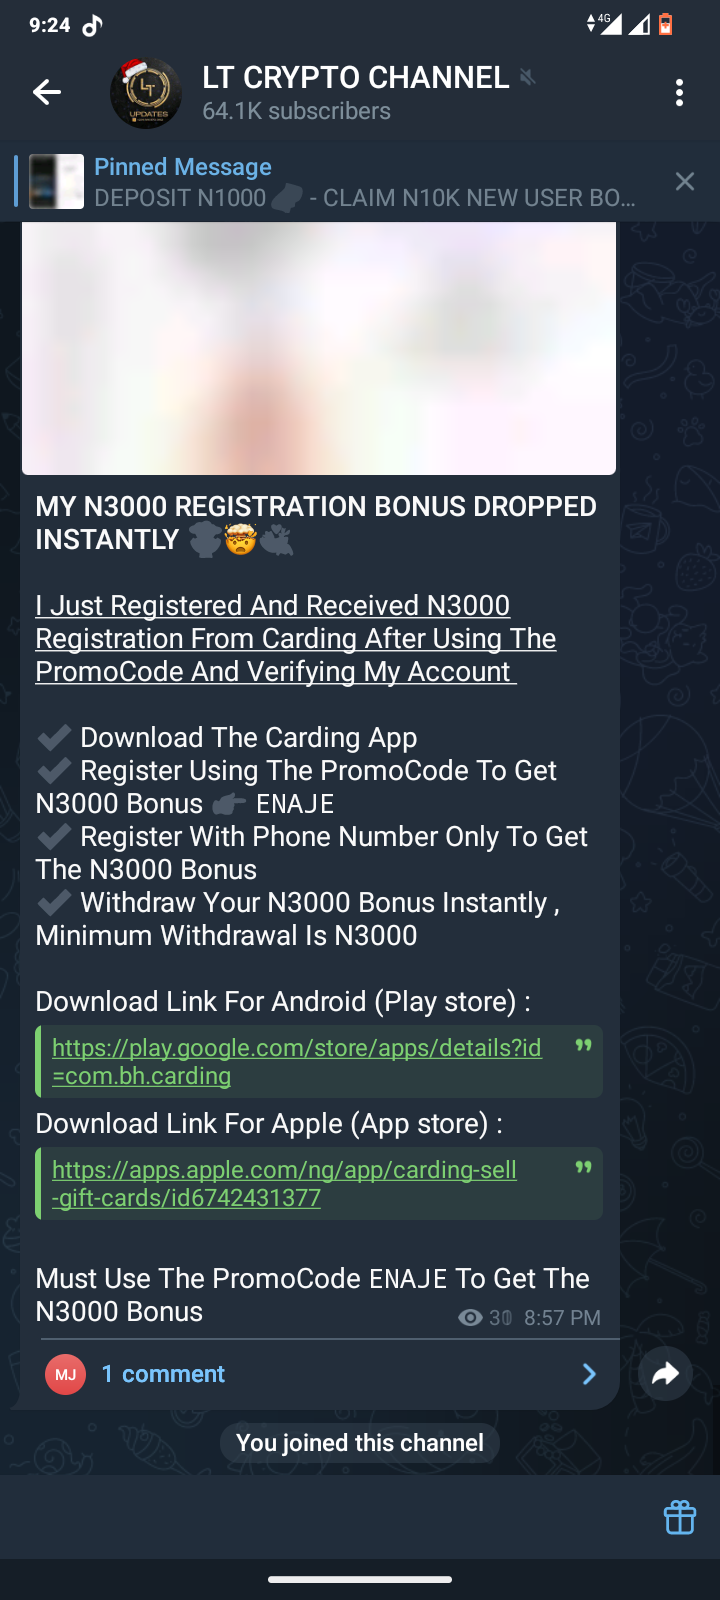Open the three-dot overflow menu

[x=679, y=93]
